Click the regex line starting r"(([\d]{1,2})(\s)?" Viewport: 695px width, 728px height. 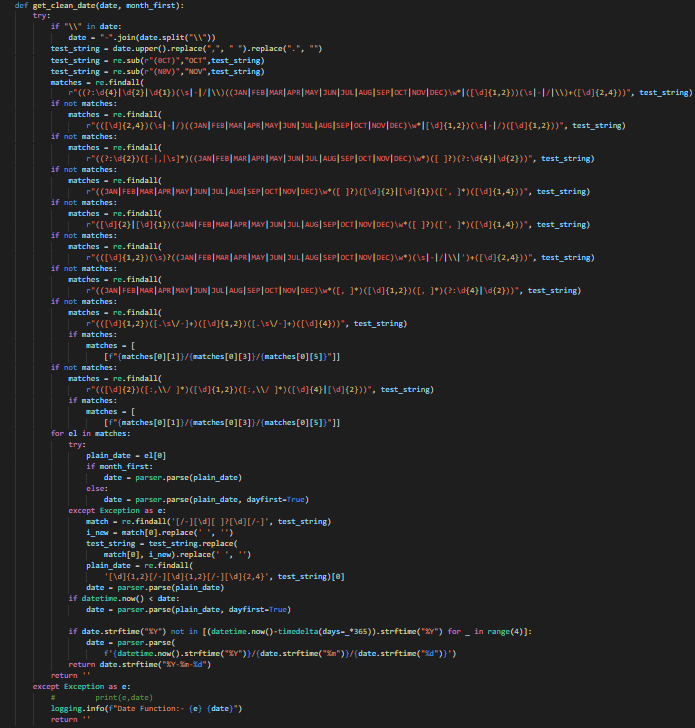pyautogui.click(x=340, y=258)
